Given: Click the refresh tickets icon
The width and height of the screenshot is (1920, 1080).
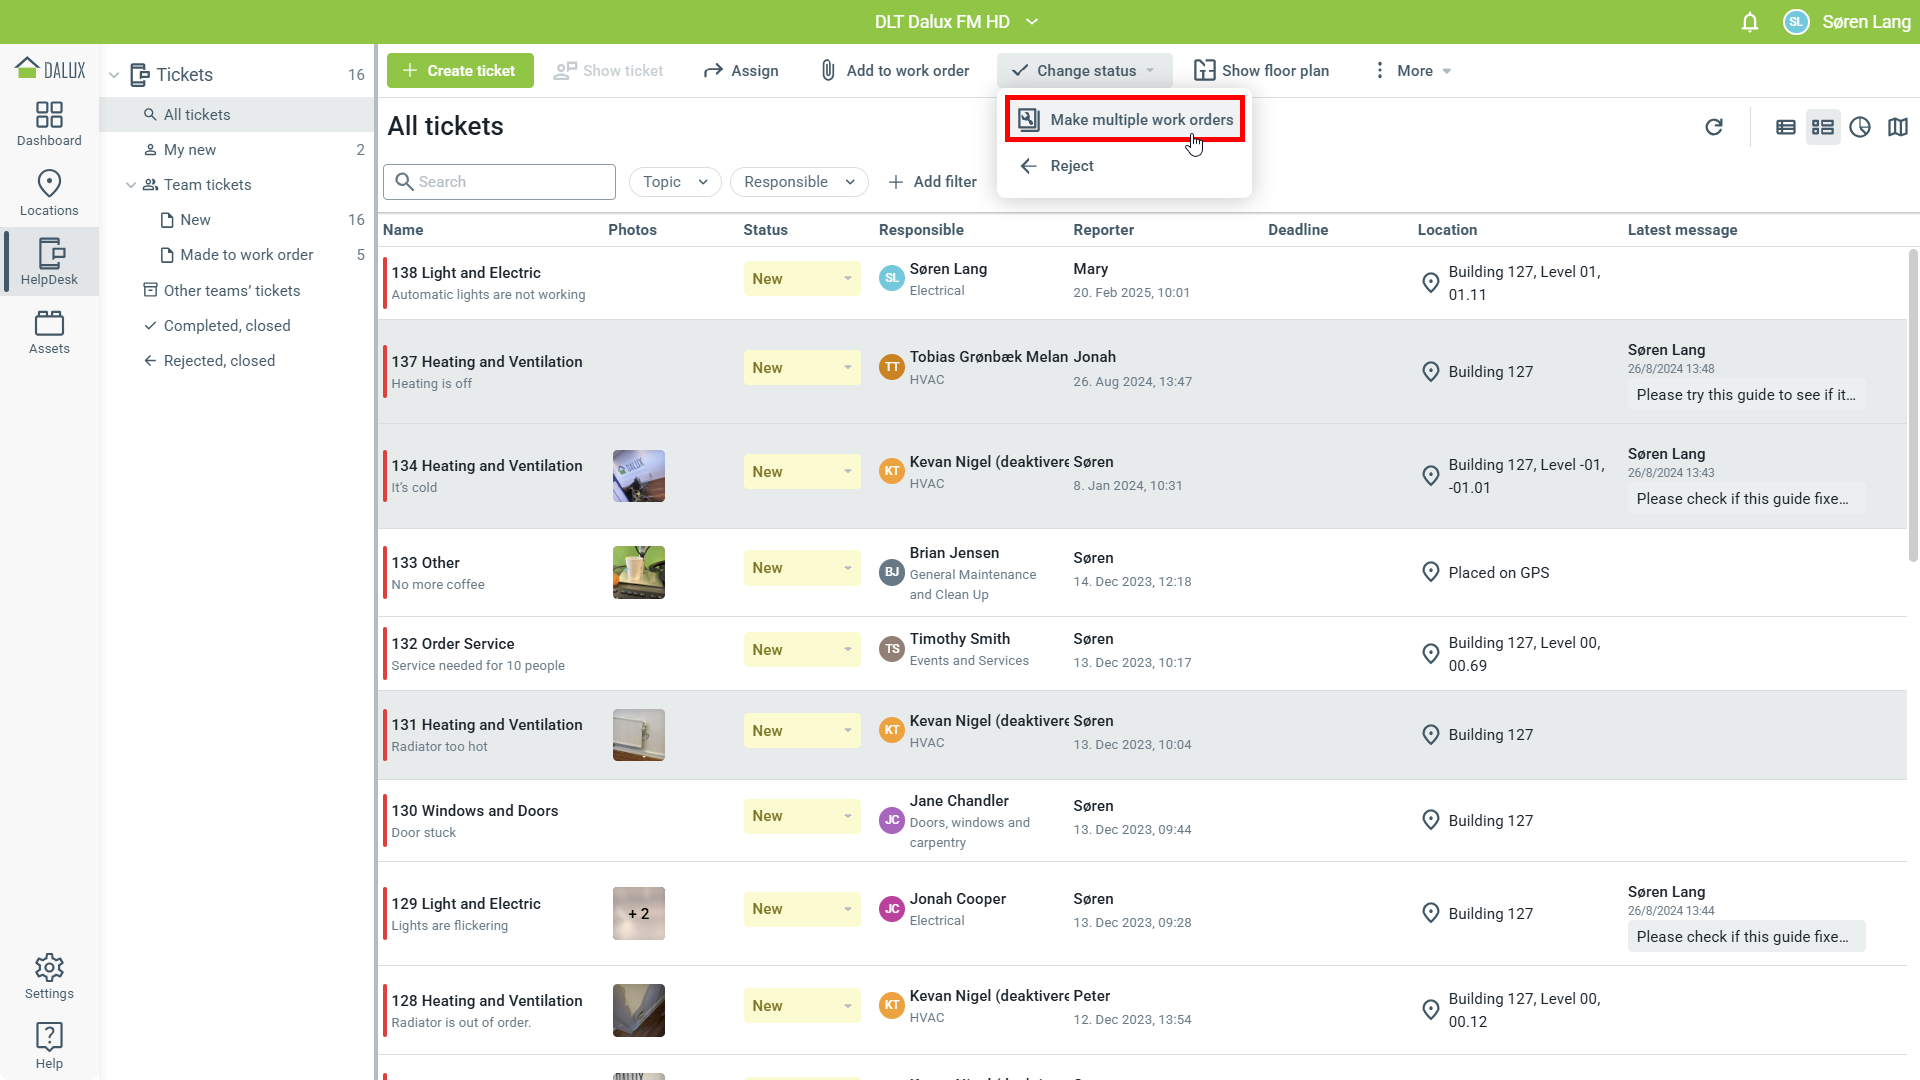Looking at the screenshot, I should tap(1713, 127).
